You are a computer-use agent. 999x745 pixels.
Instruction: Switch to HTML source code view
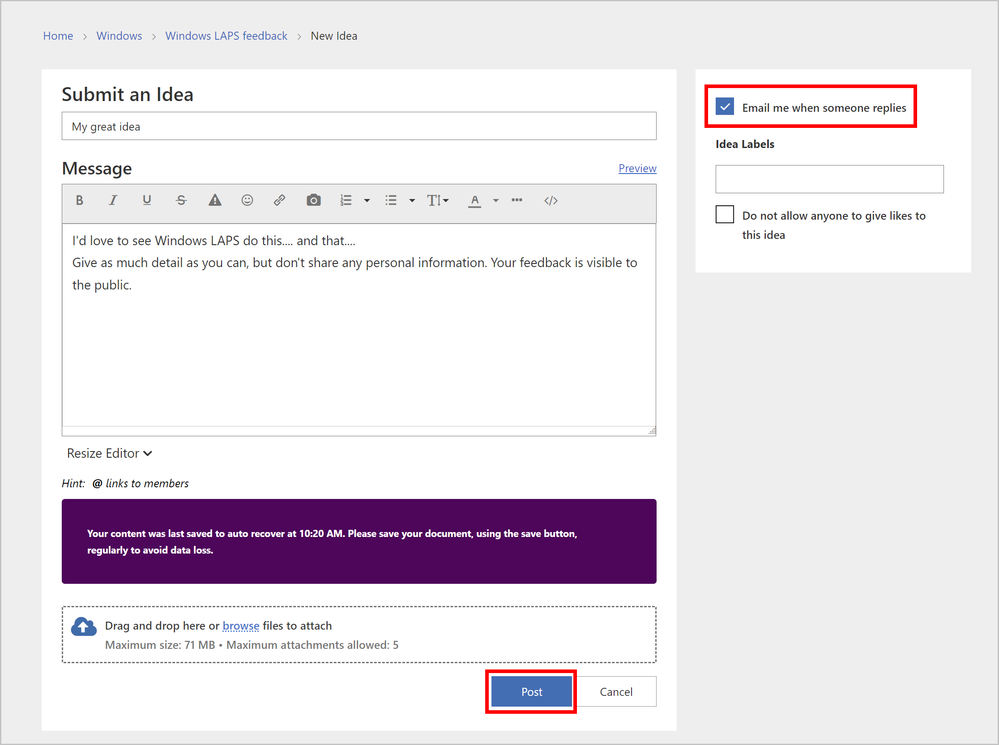(x=551, y=201)
